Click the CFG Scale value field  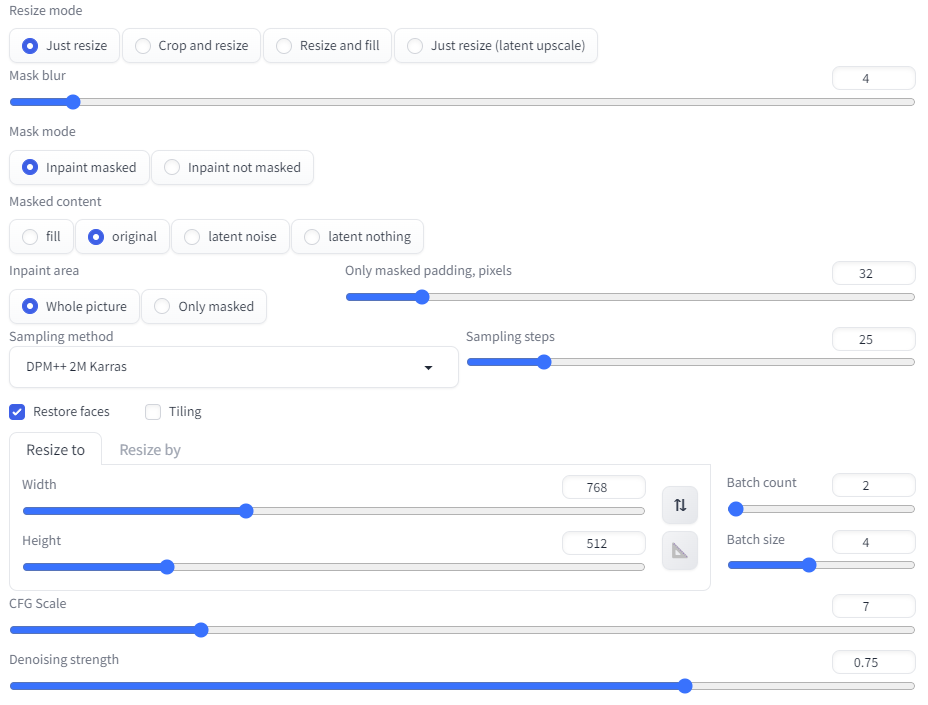874,606
